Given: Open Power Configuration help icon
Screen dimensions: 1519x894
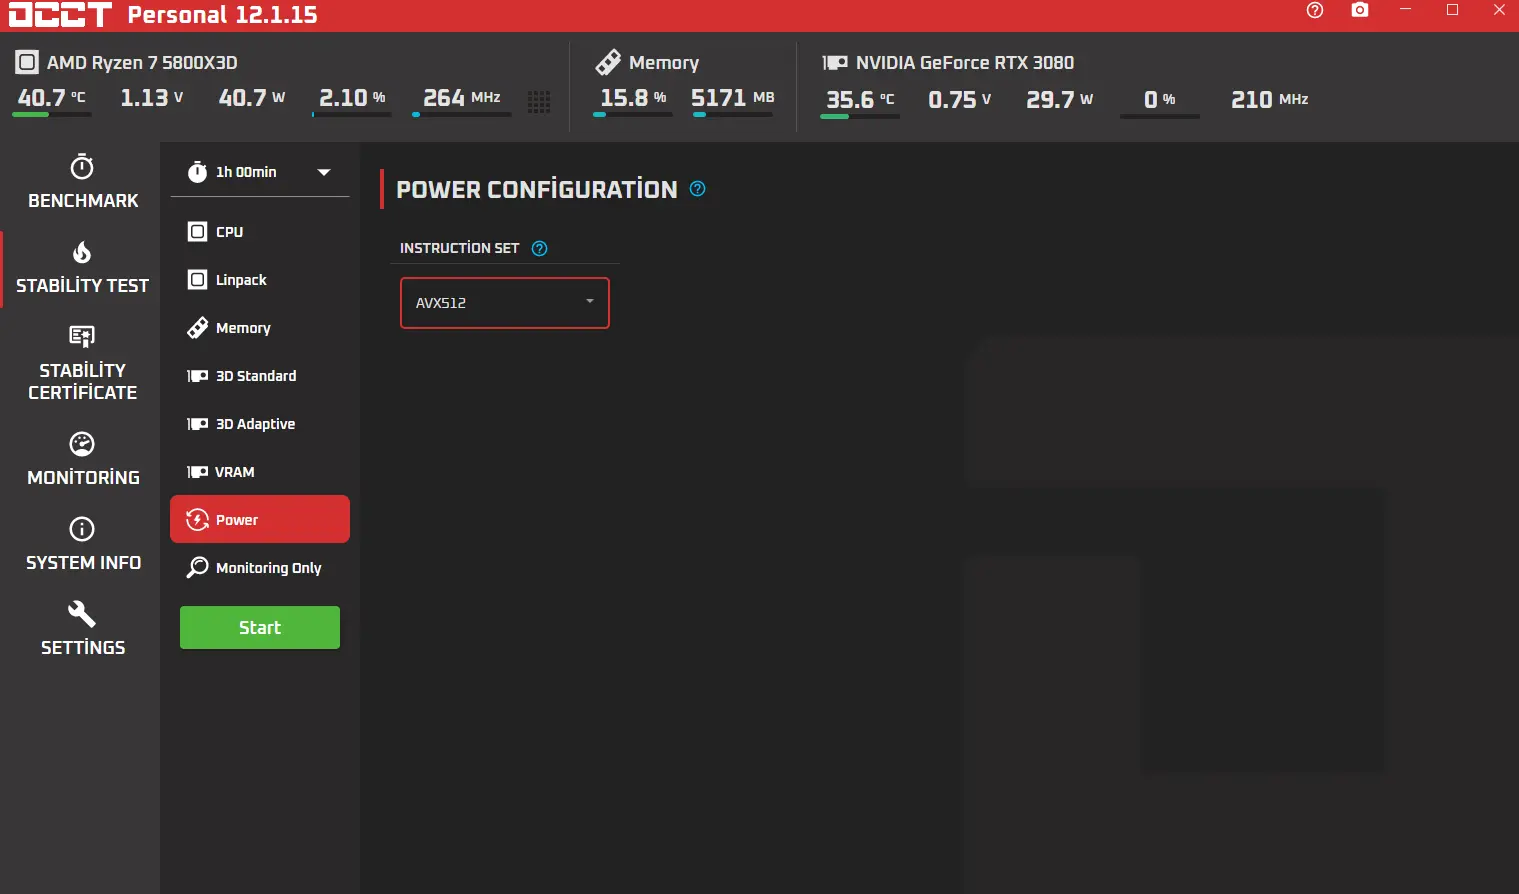Looking at the screenshot, I should pos(698,189).
